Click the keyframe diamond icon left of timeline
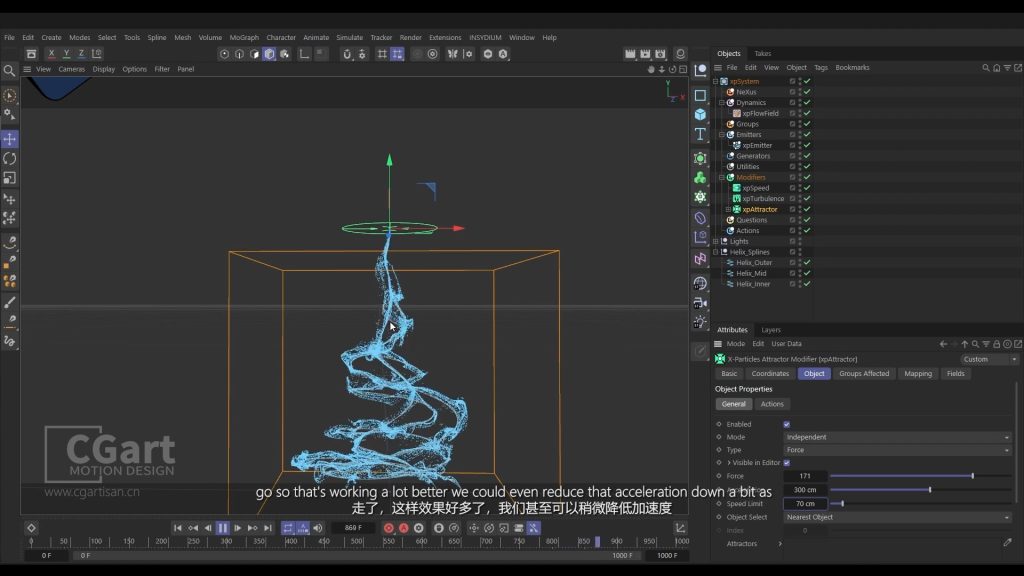 tap(31, 528)
